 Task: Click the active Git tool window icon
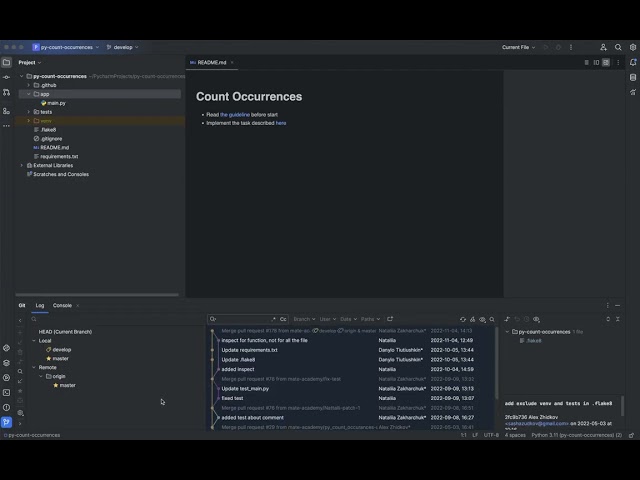click(7, 422)
